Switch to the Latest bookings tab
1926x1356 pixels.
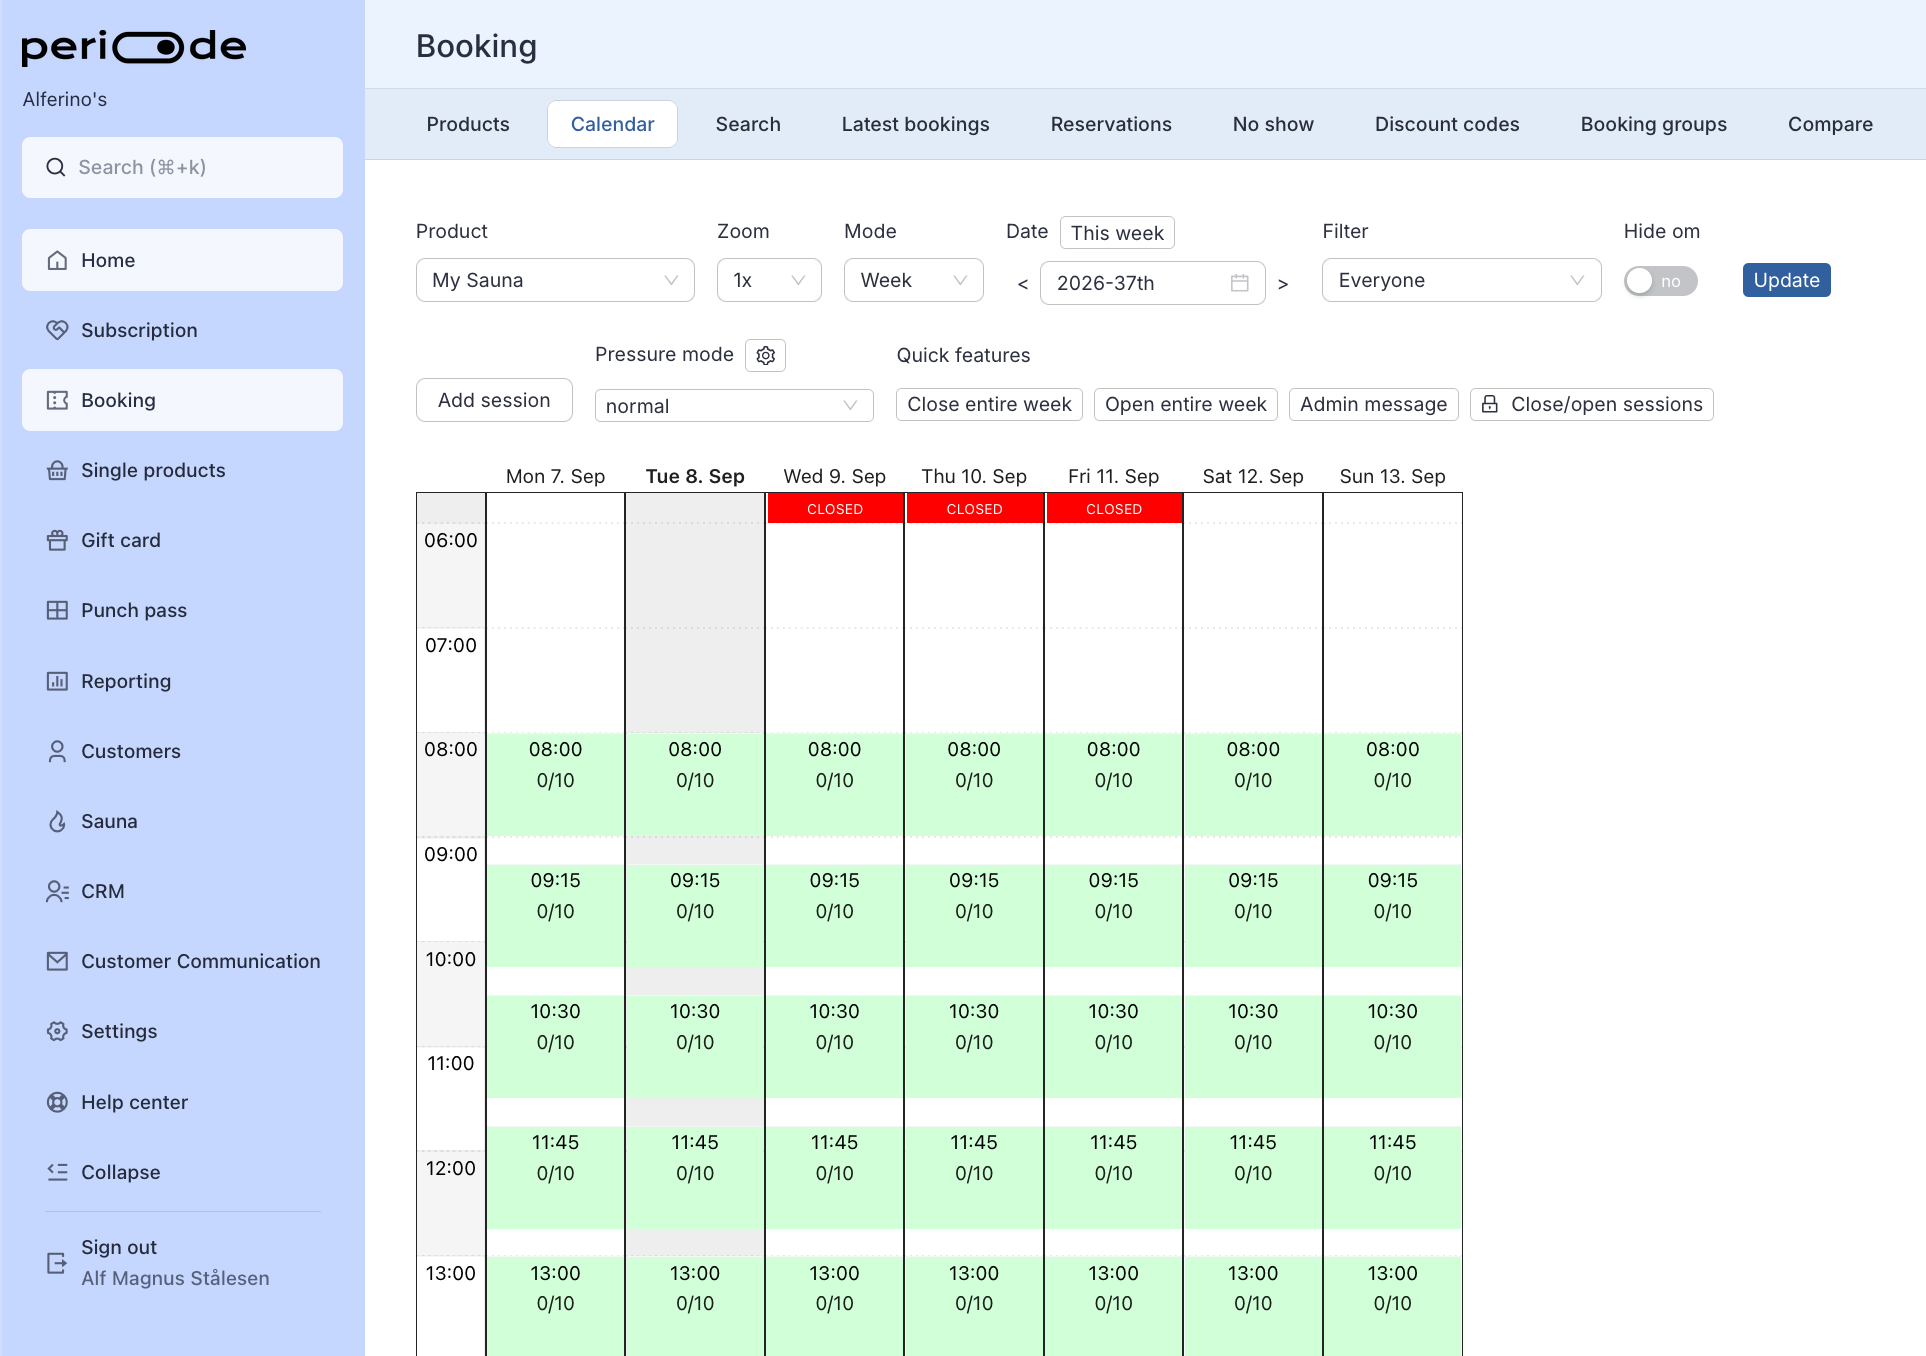click(915, 124)
